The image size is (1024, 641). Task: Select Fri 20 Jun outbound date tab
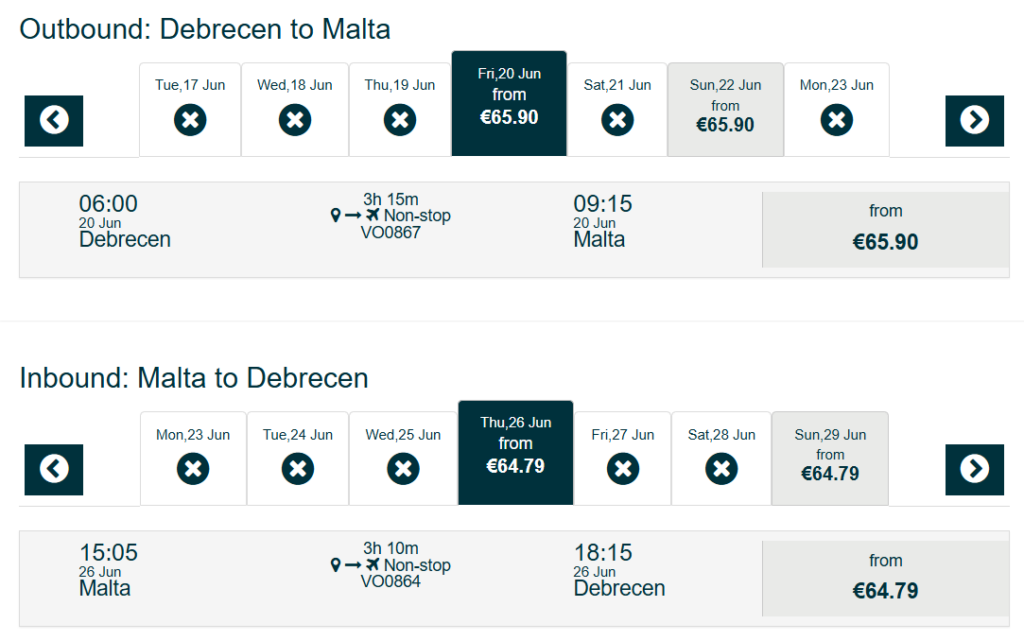click(x=509, y=103)
